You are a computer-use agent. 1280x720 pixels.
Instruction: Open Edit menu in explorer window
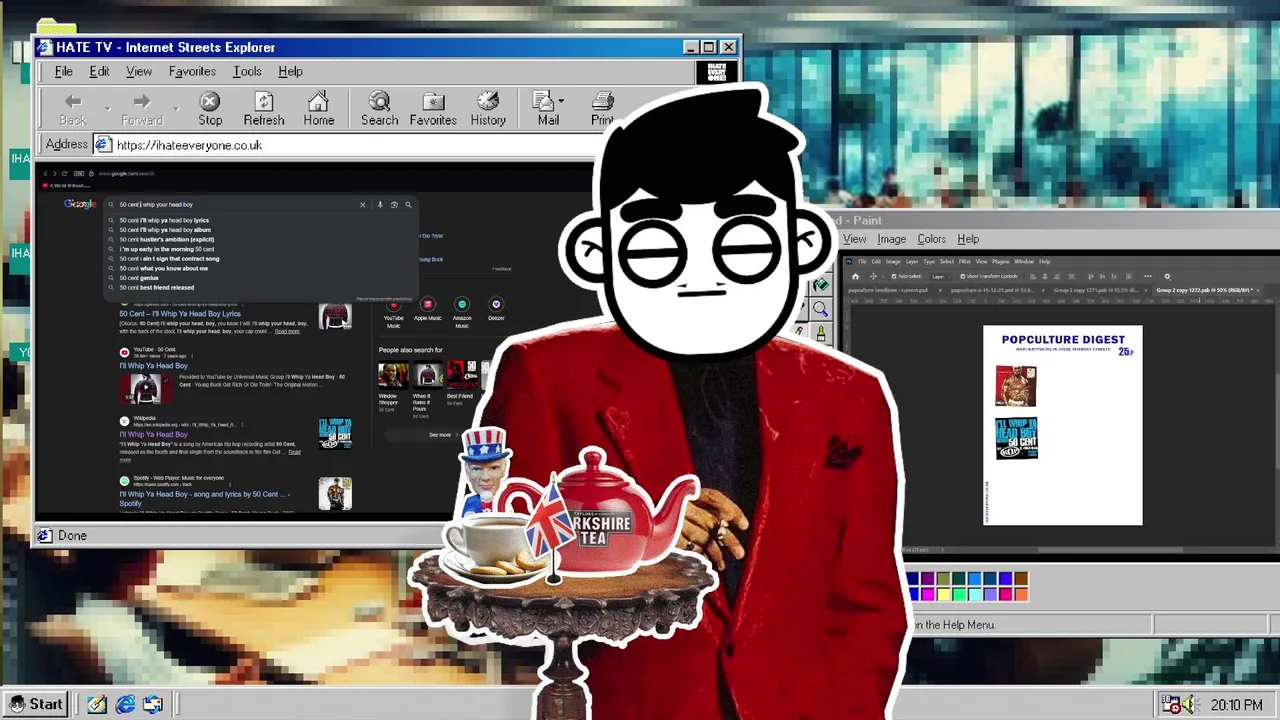tap(99, 71)
